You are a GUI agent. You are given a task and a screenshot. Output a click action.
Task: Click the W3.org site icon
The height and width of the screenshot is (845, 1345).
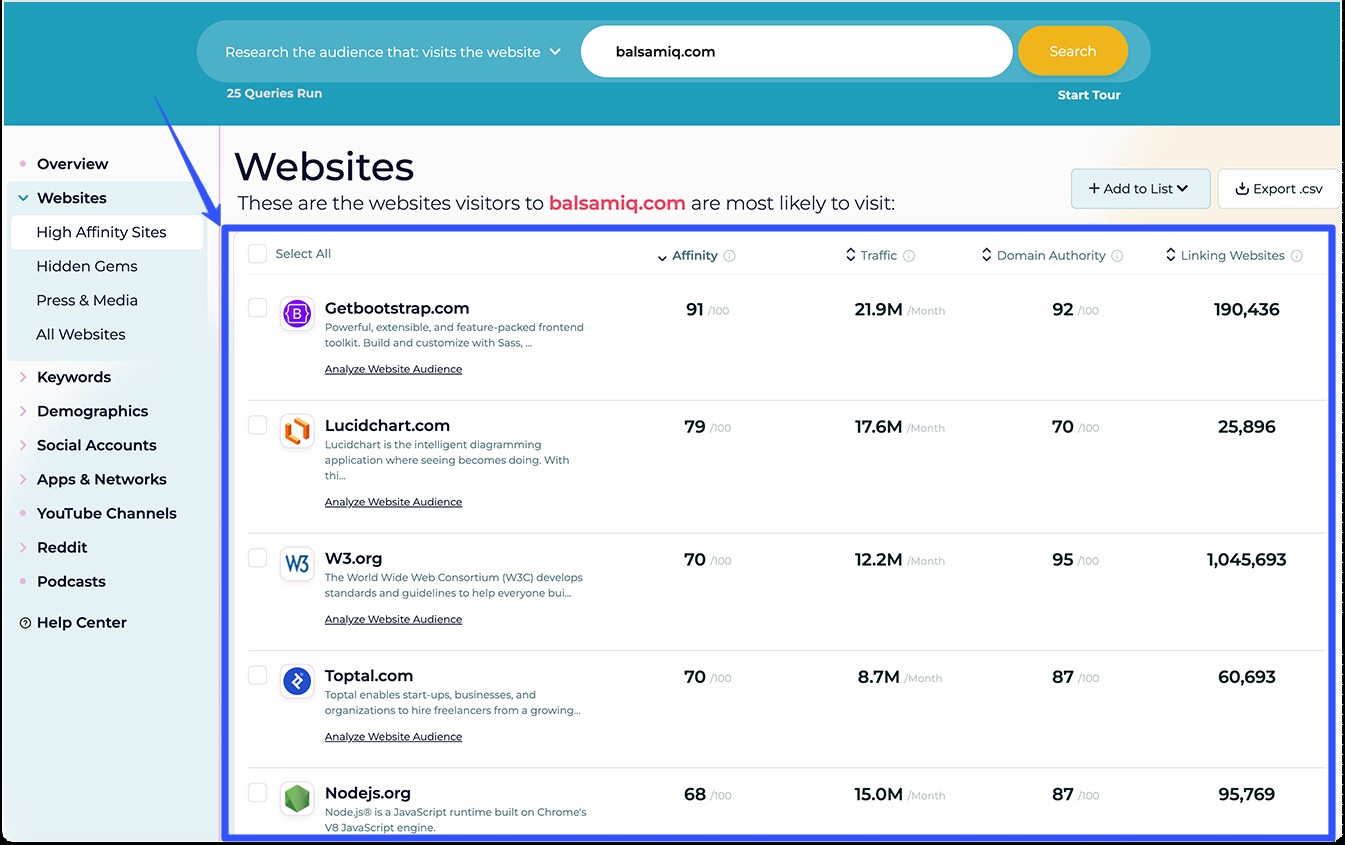click(296, 564)
